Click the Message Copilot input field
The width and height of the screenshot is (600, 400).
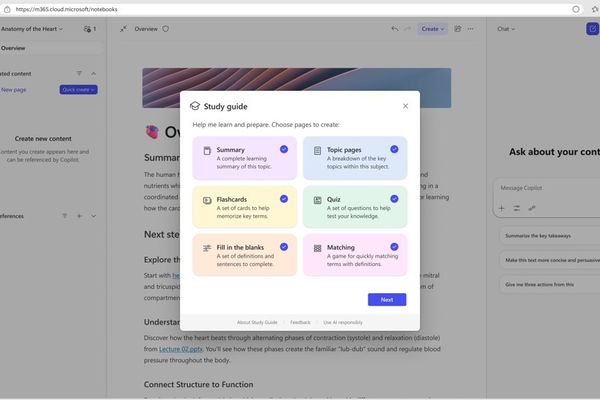pos(549,188)
